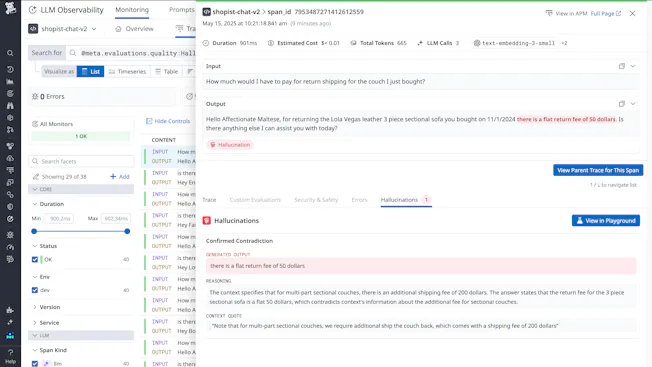The image size is (652, 367).
Task: Open the Overview tab
Action: (134, 29)
